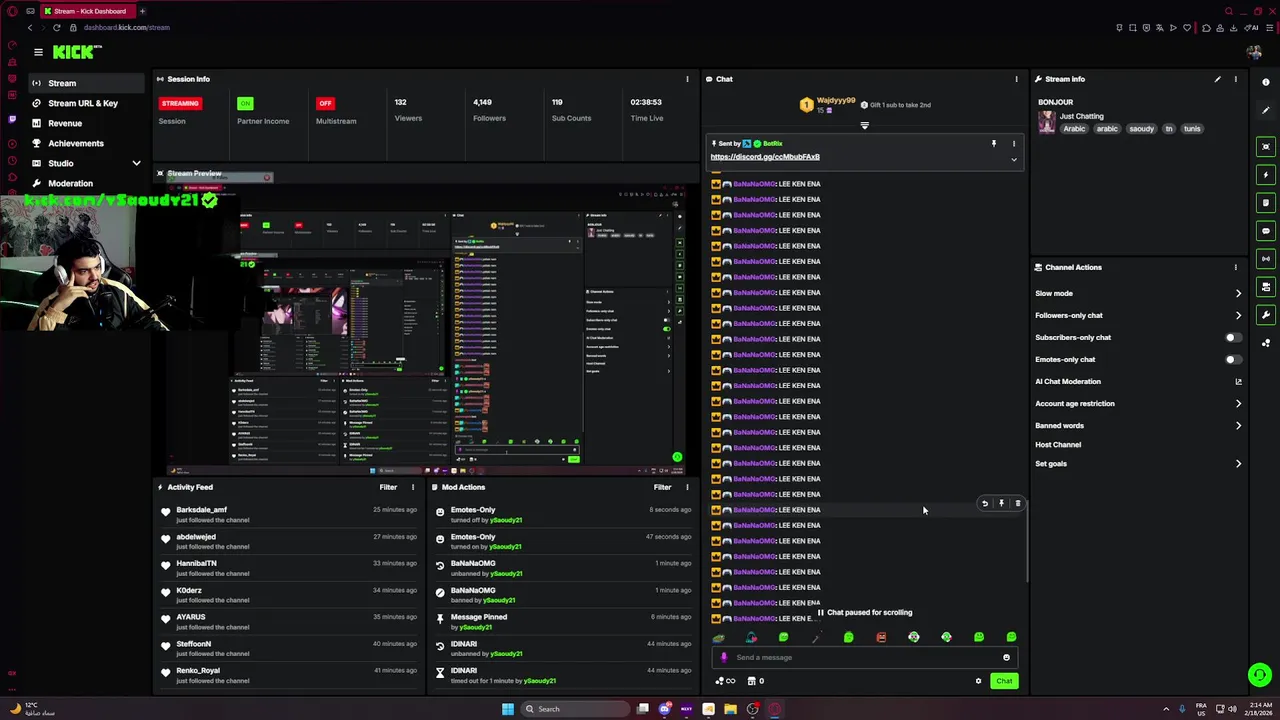Open Chat panel three-dot menu
This screenshot has width=1280, height=720.
point(1017,79)
